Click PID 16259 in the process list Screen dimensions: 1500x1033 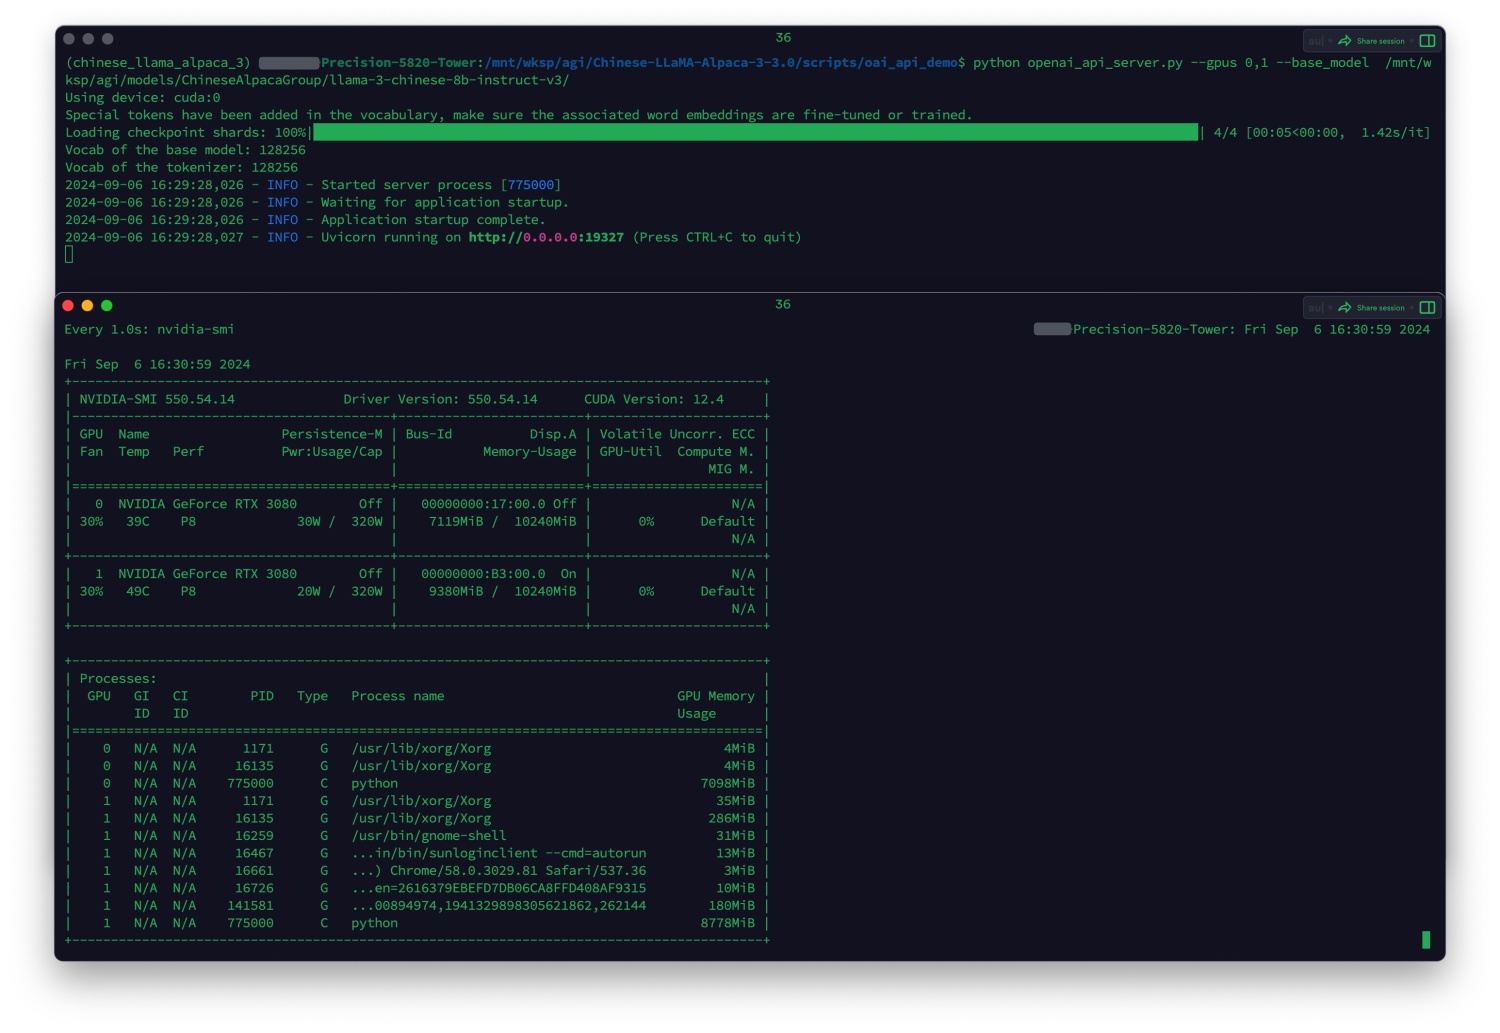click(254, 836)
